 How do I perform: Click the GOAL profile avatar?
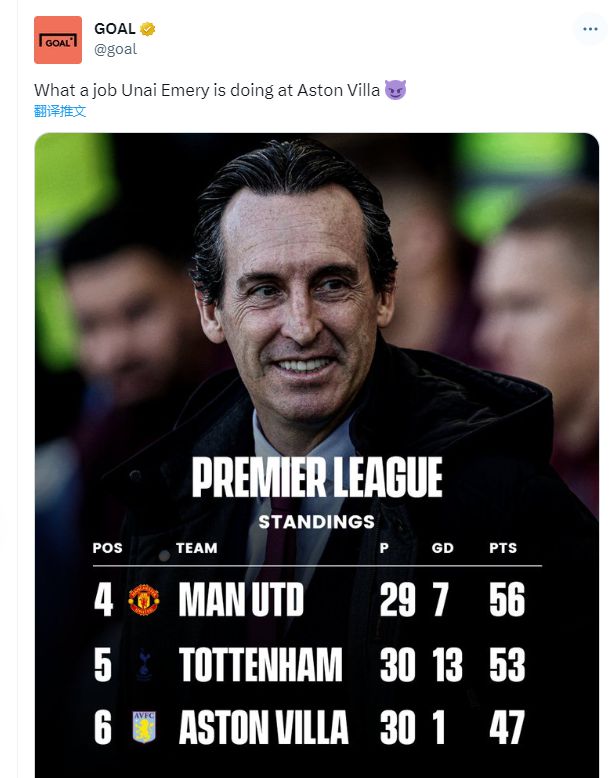(x=58, y=39)
